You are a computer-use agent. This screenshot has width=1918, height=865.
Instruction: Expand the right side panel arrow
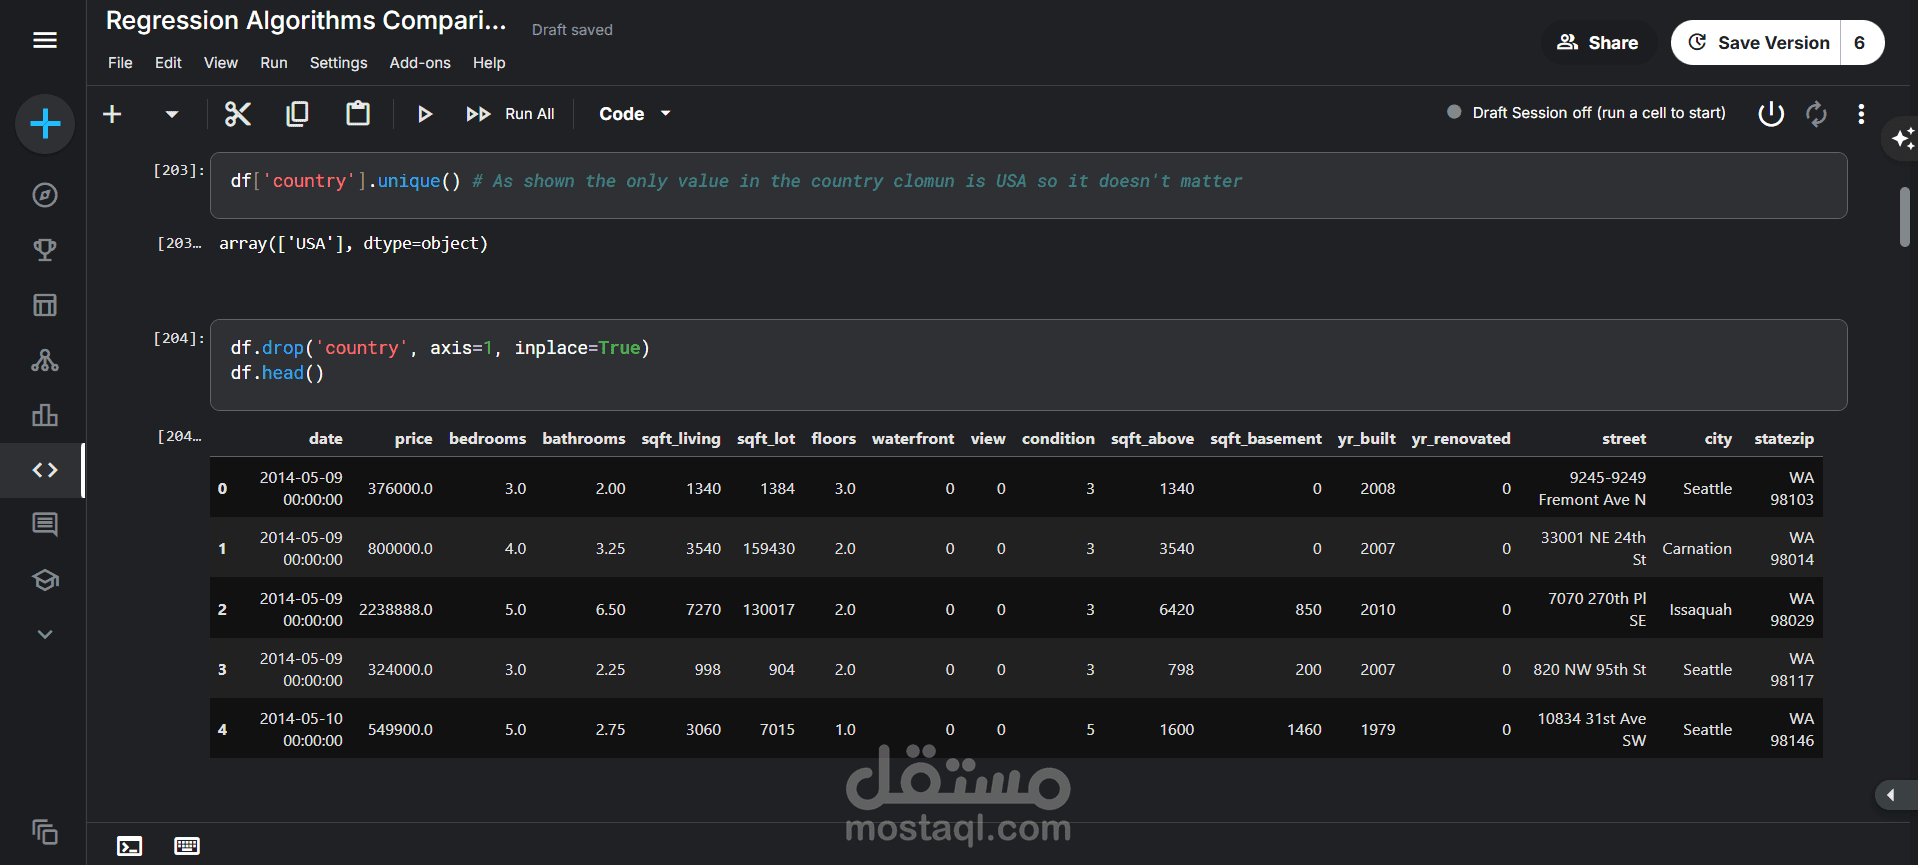pyautogui.click(x=1890, y=795)
